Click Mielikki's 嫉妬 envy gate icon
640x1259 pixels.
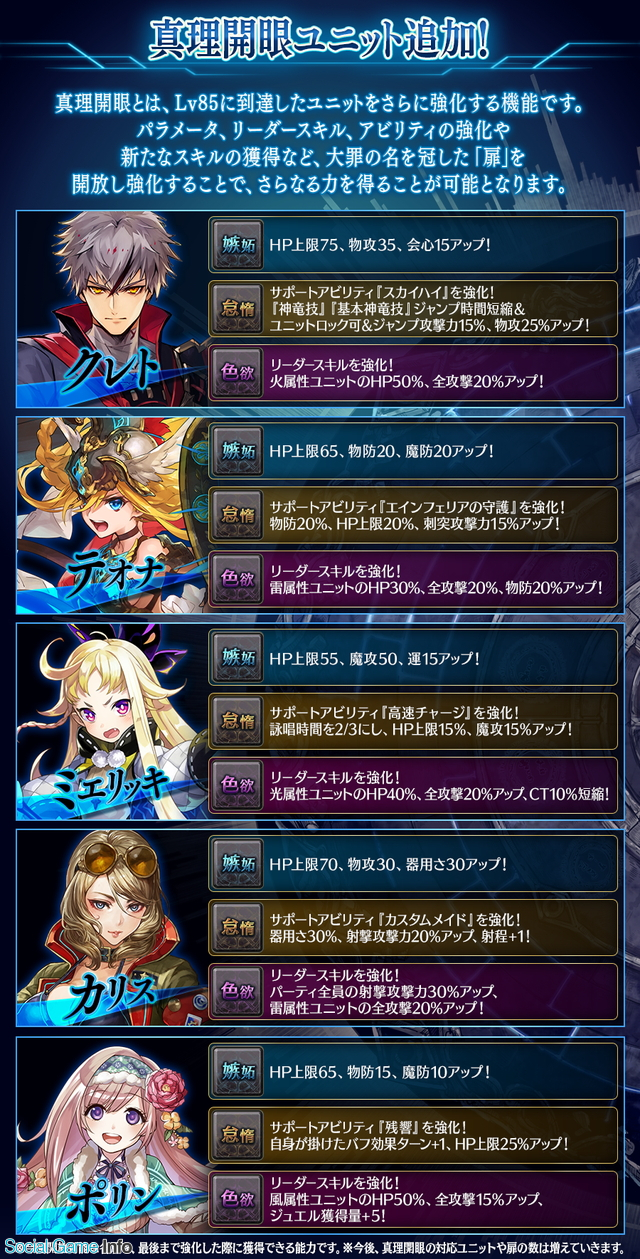pyautogui.click(x=239, y=659)
